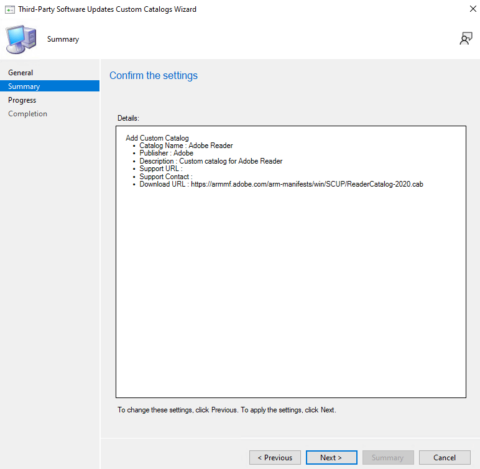The image size is (480, 469).
Task: Click the Description Custom catalog line
Action: pyautogui.click(x=211, y=161)
